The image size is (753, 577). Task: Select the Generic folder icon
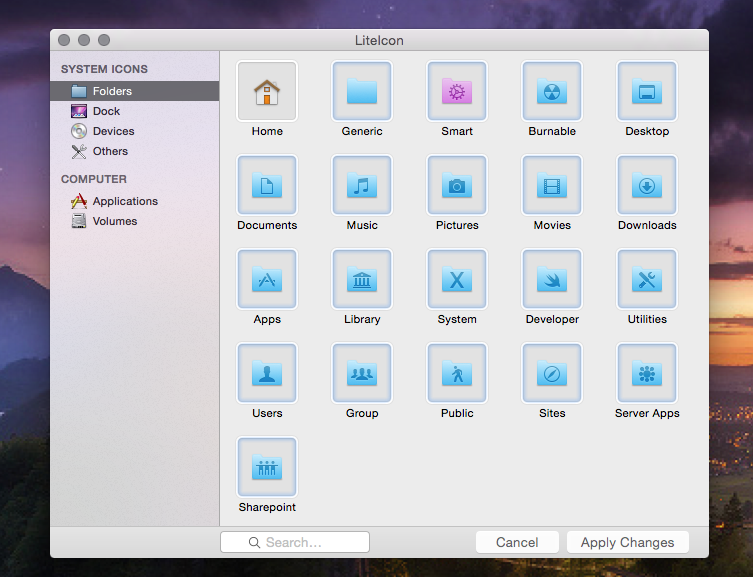tap(362, 91)
